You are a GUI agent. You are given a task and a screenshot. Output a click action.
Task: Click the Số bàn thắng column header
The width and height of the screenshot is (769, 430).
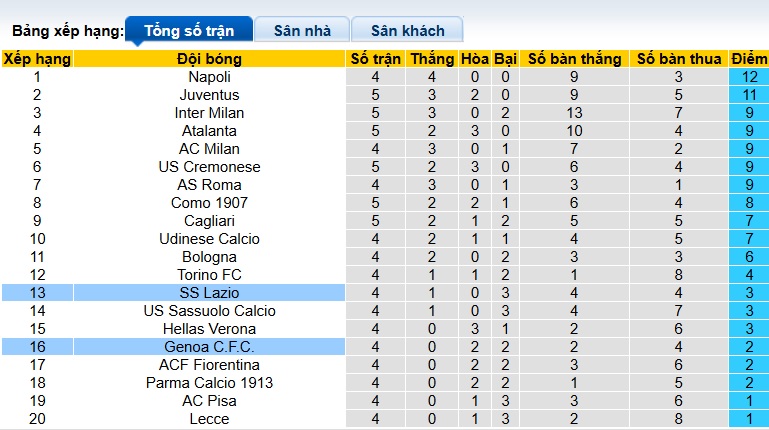coord(574,59)
